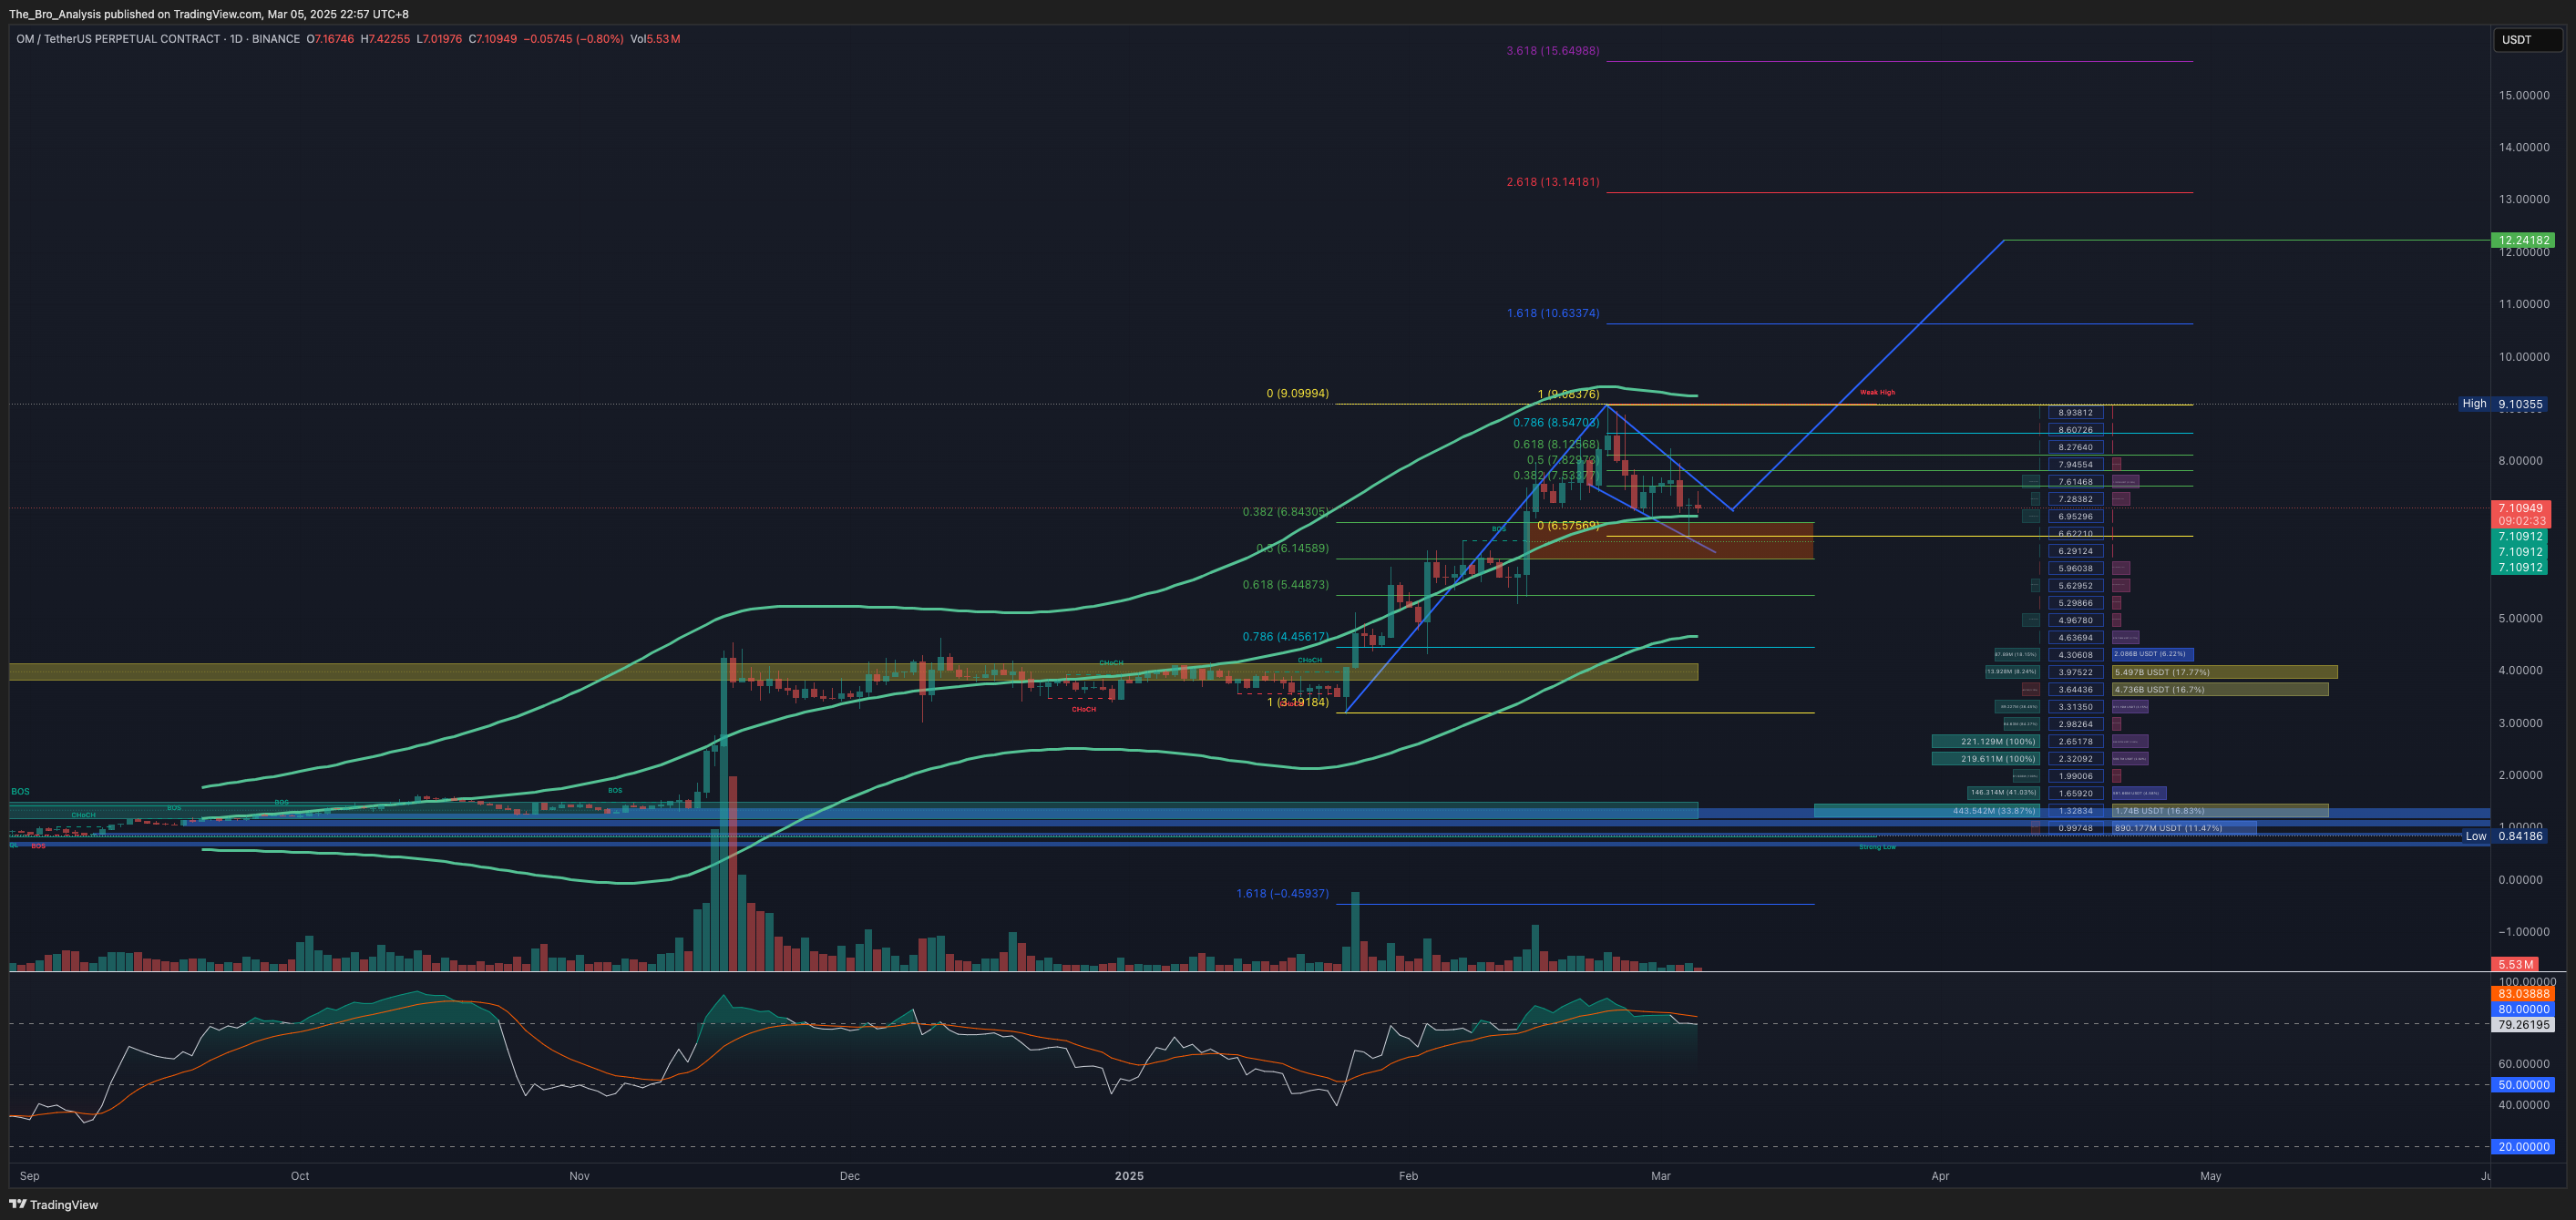Select the low value L7.01976
The height and width of the screenshot is (1220, 2576).
[440, 39]
